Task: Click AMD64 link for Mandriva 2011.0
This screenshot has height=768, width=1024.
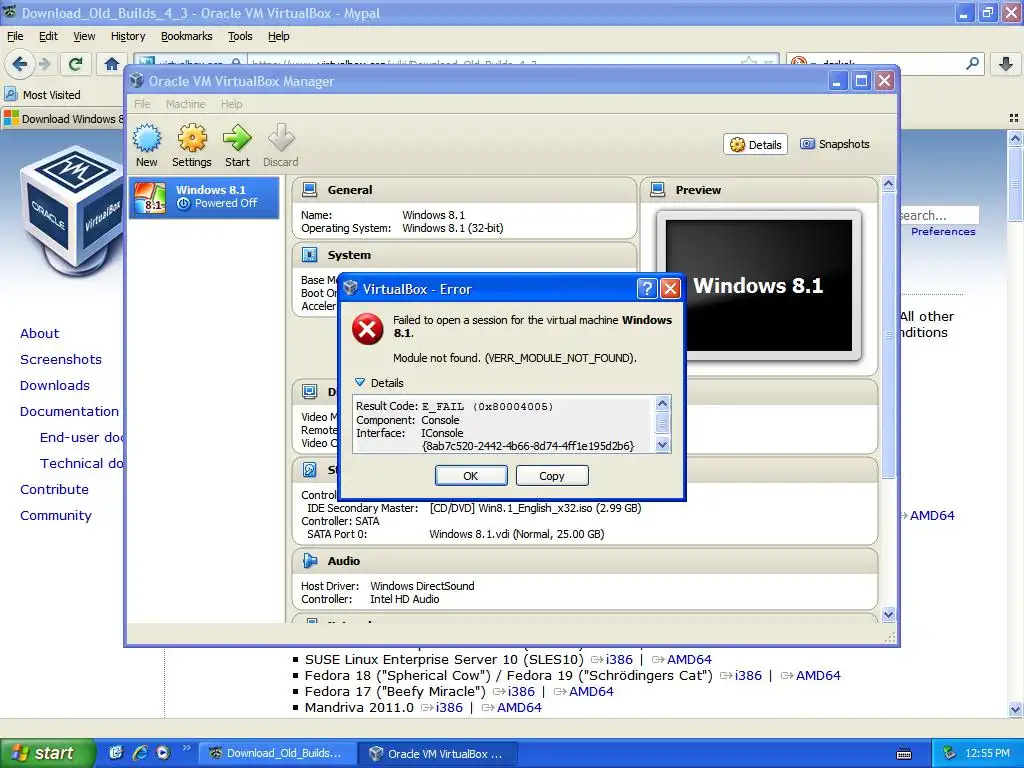Action: [519, 708]
